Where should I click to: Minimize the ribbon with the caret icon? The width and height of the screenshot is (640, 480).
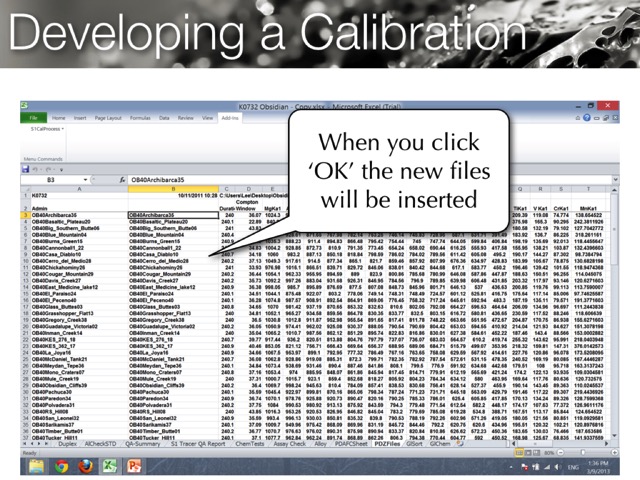578,118
